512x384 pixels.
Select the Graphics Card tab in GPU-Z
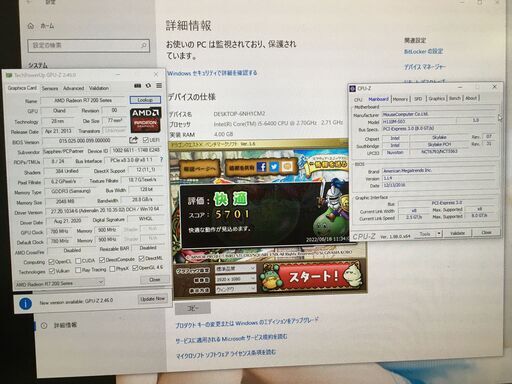(22, 88)
